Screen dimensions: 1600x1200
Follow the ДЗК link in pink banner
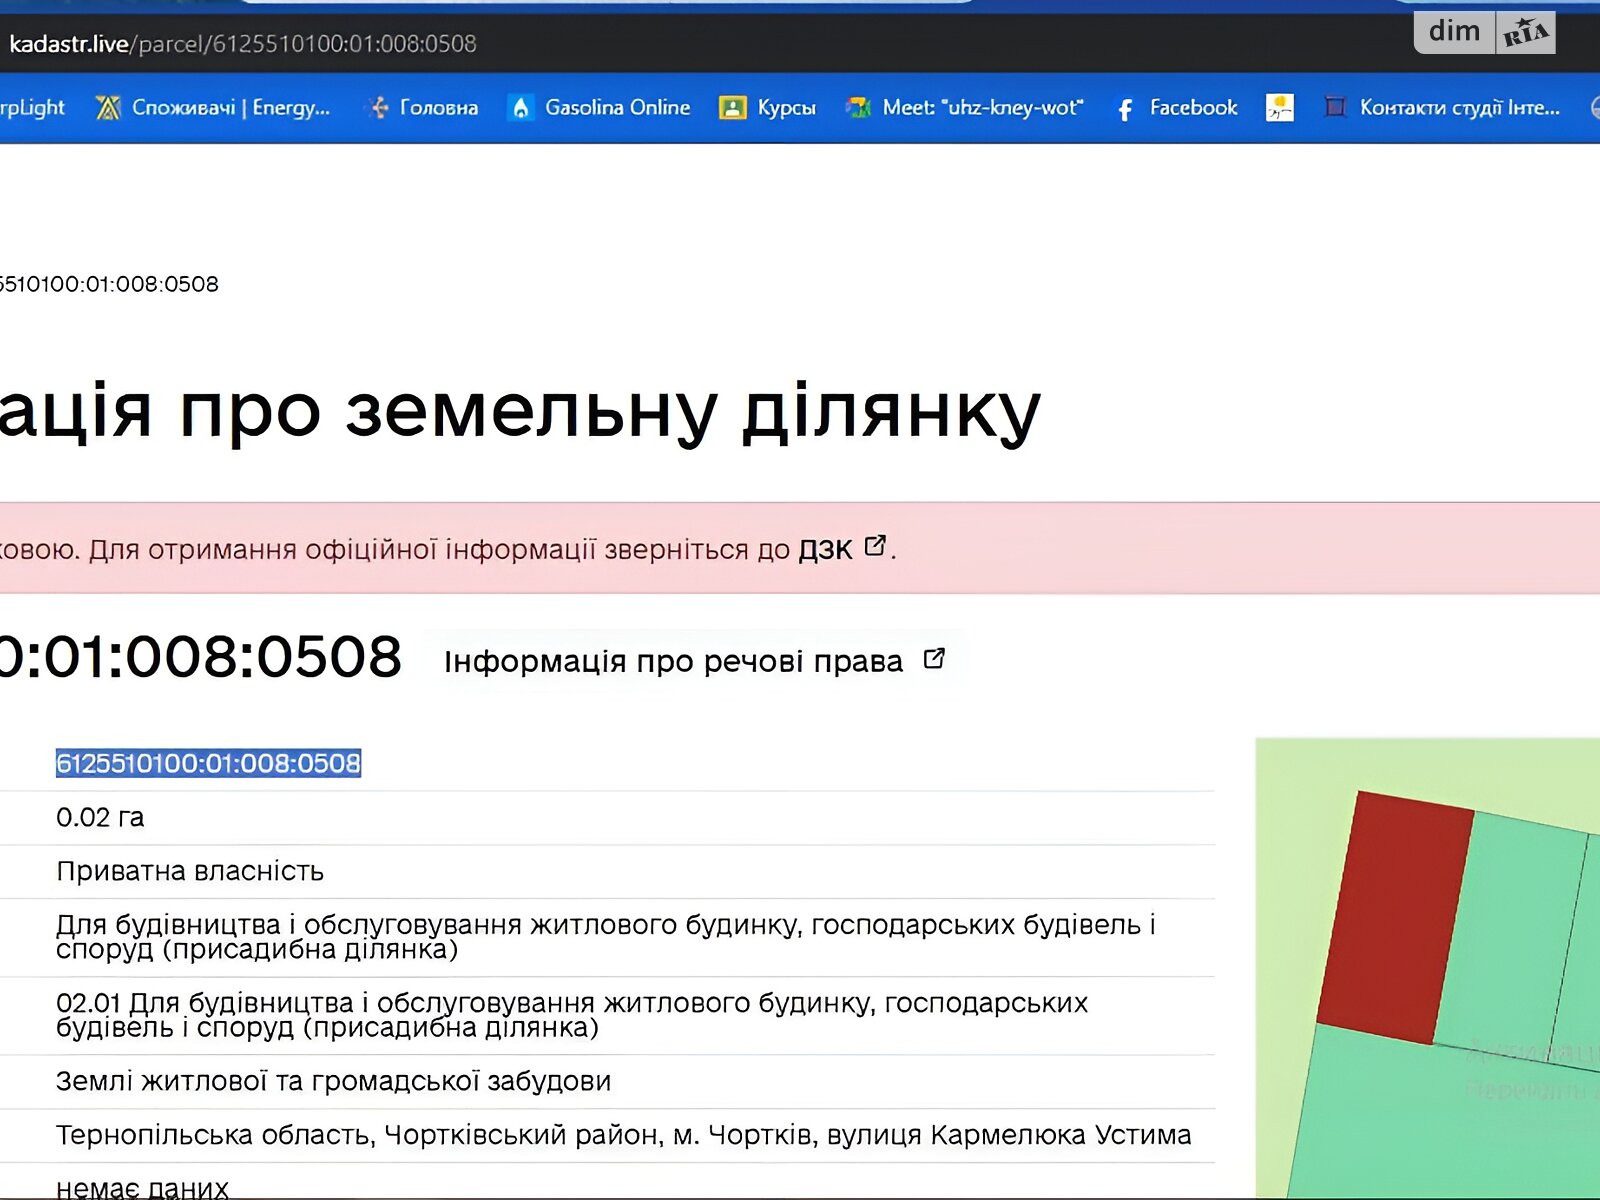(x=825, y=550)
